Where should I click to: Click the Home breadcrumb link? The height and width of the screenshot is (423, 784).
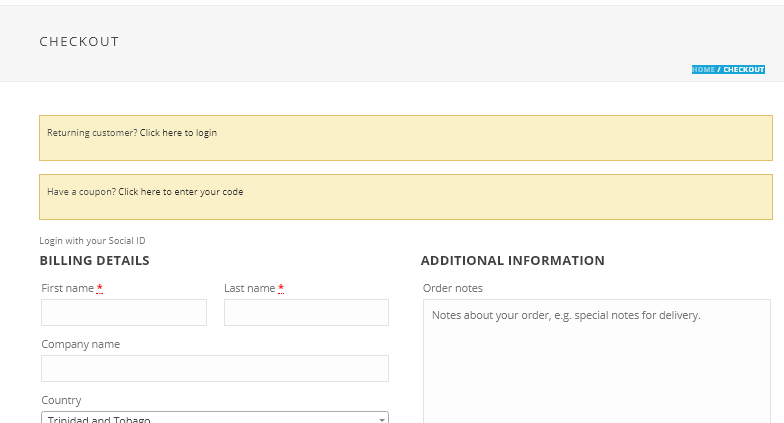(x=703, y=70)
